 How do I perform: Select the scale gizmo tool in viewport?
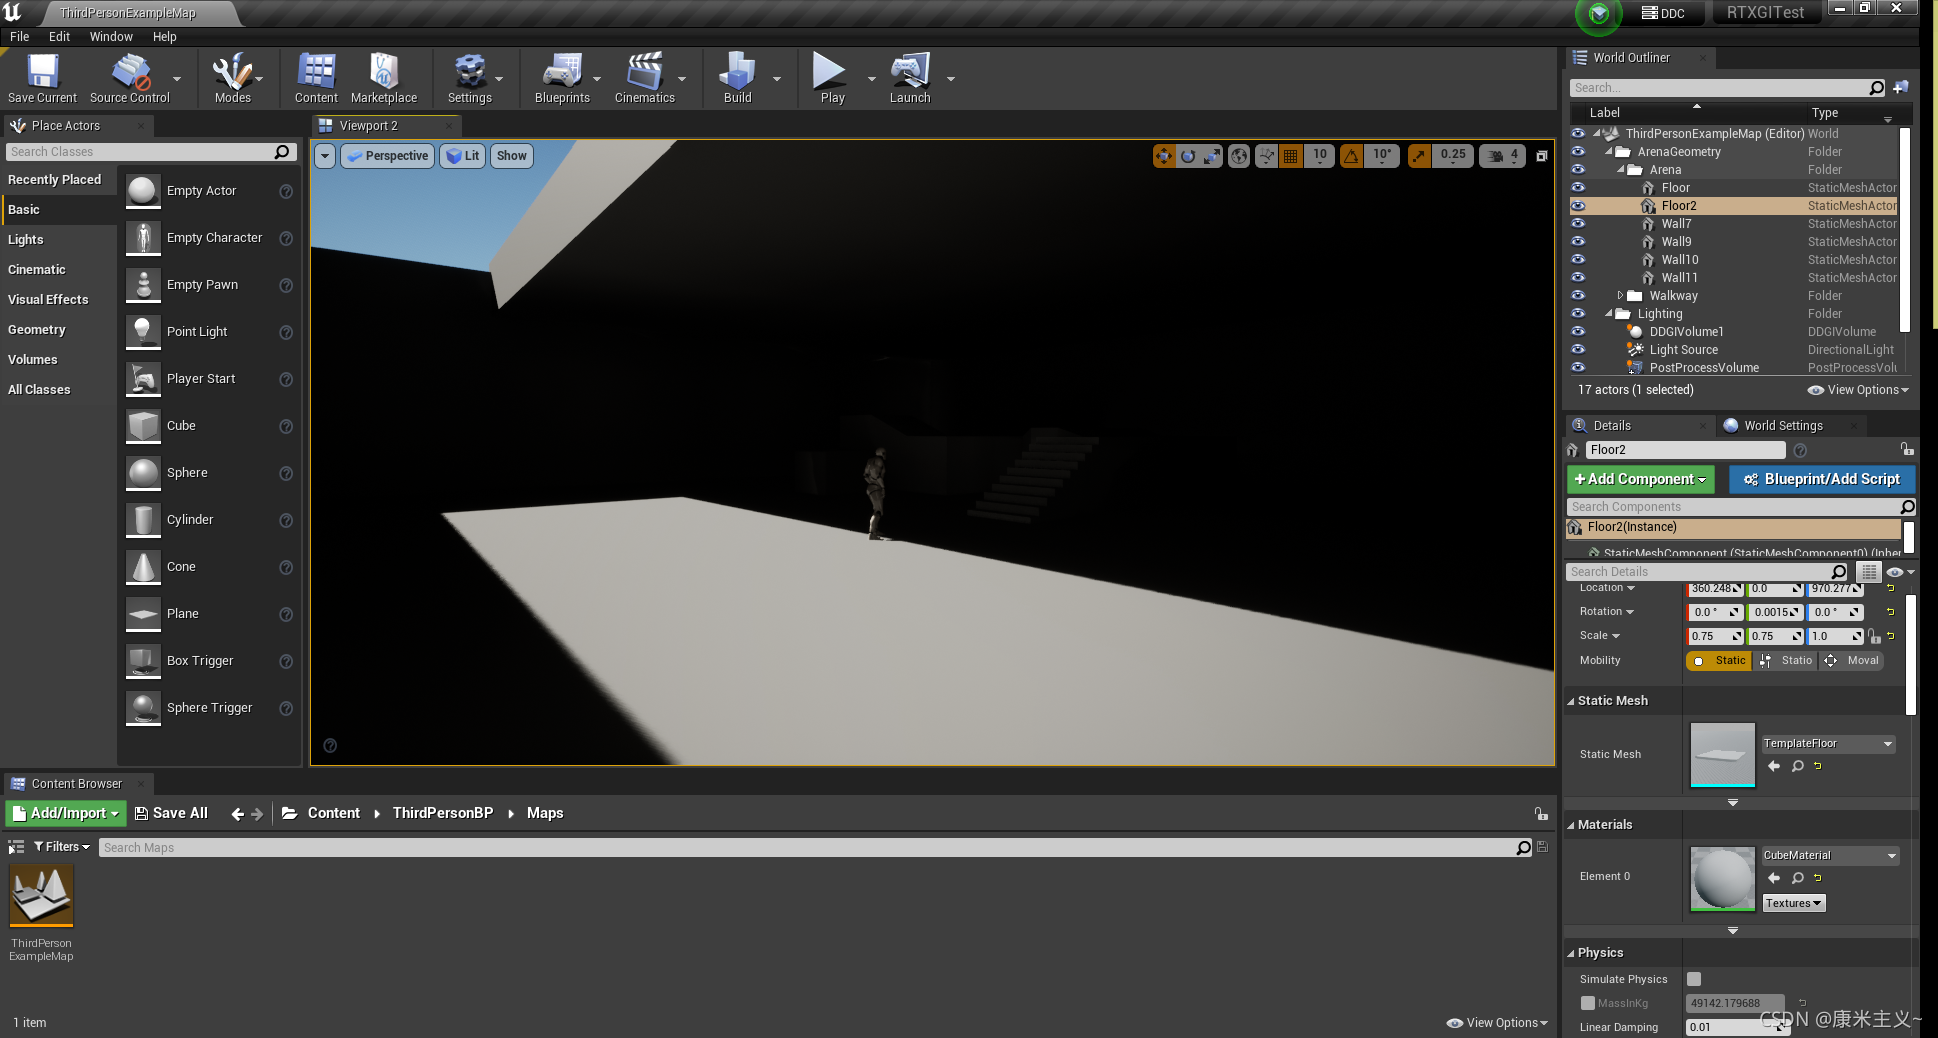(x=1212, y=156)
